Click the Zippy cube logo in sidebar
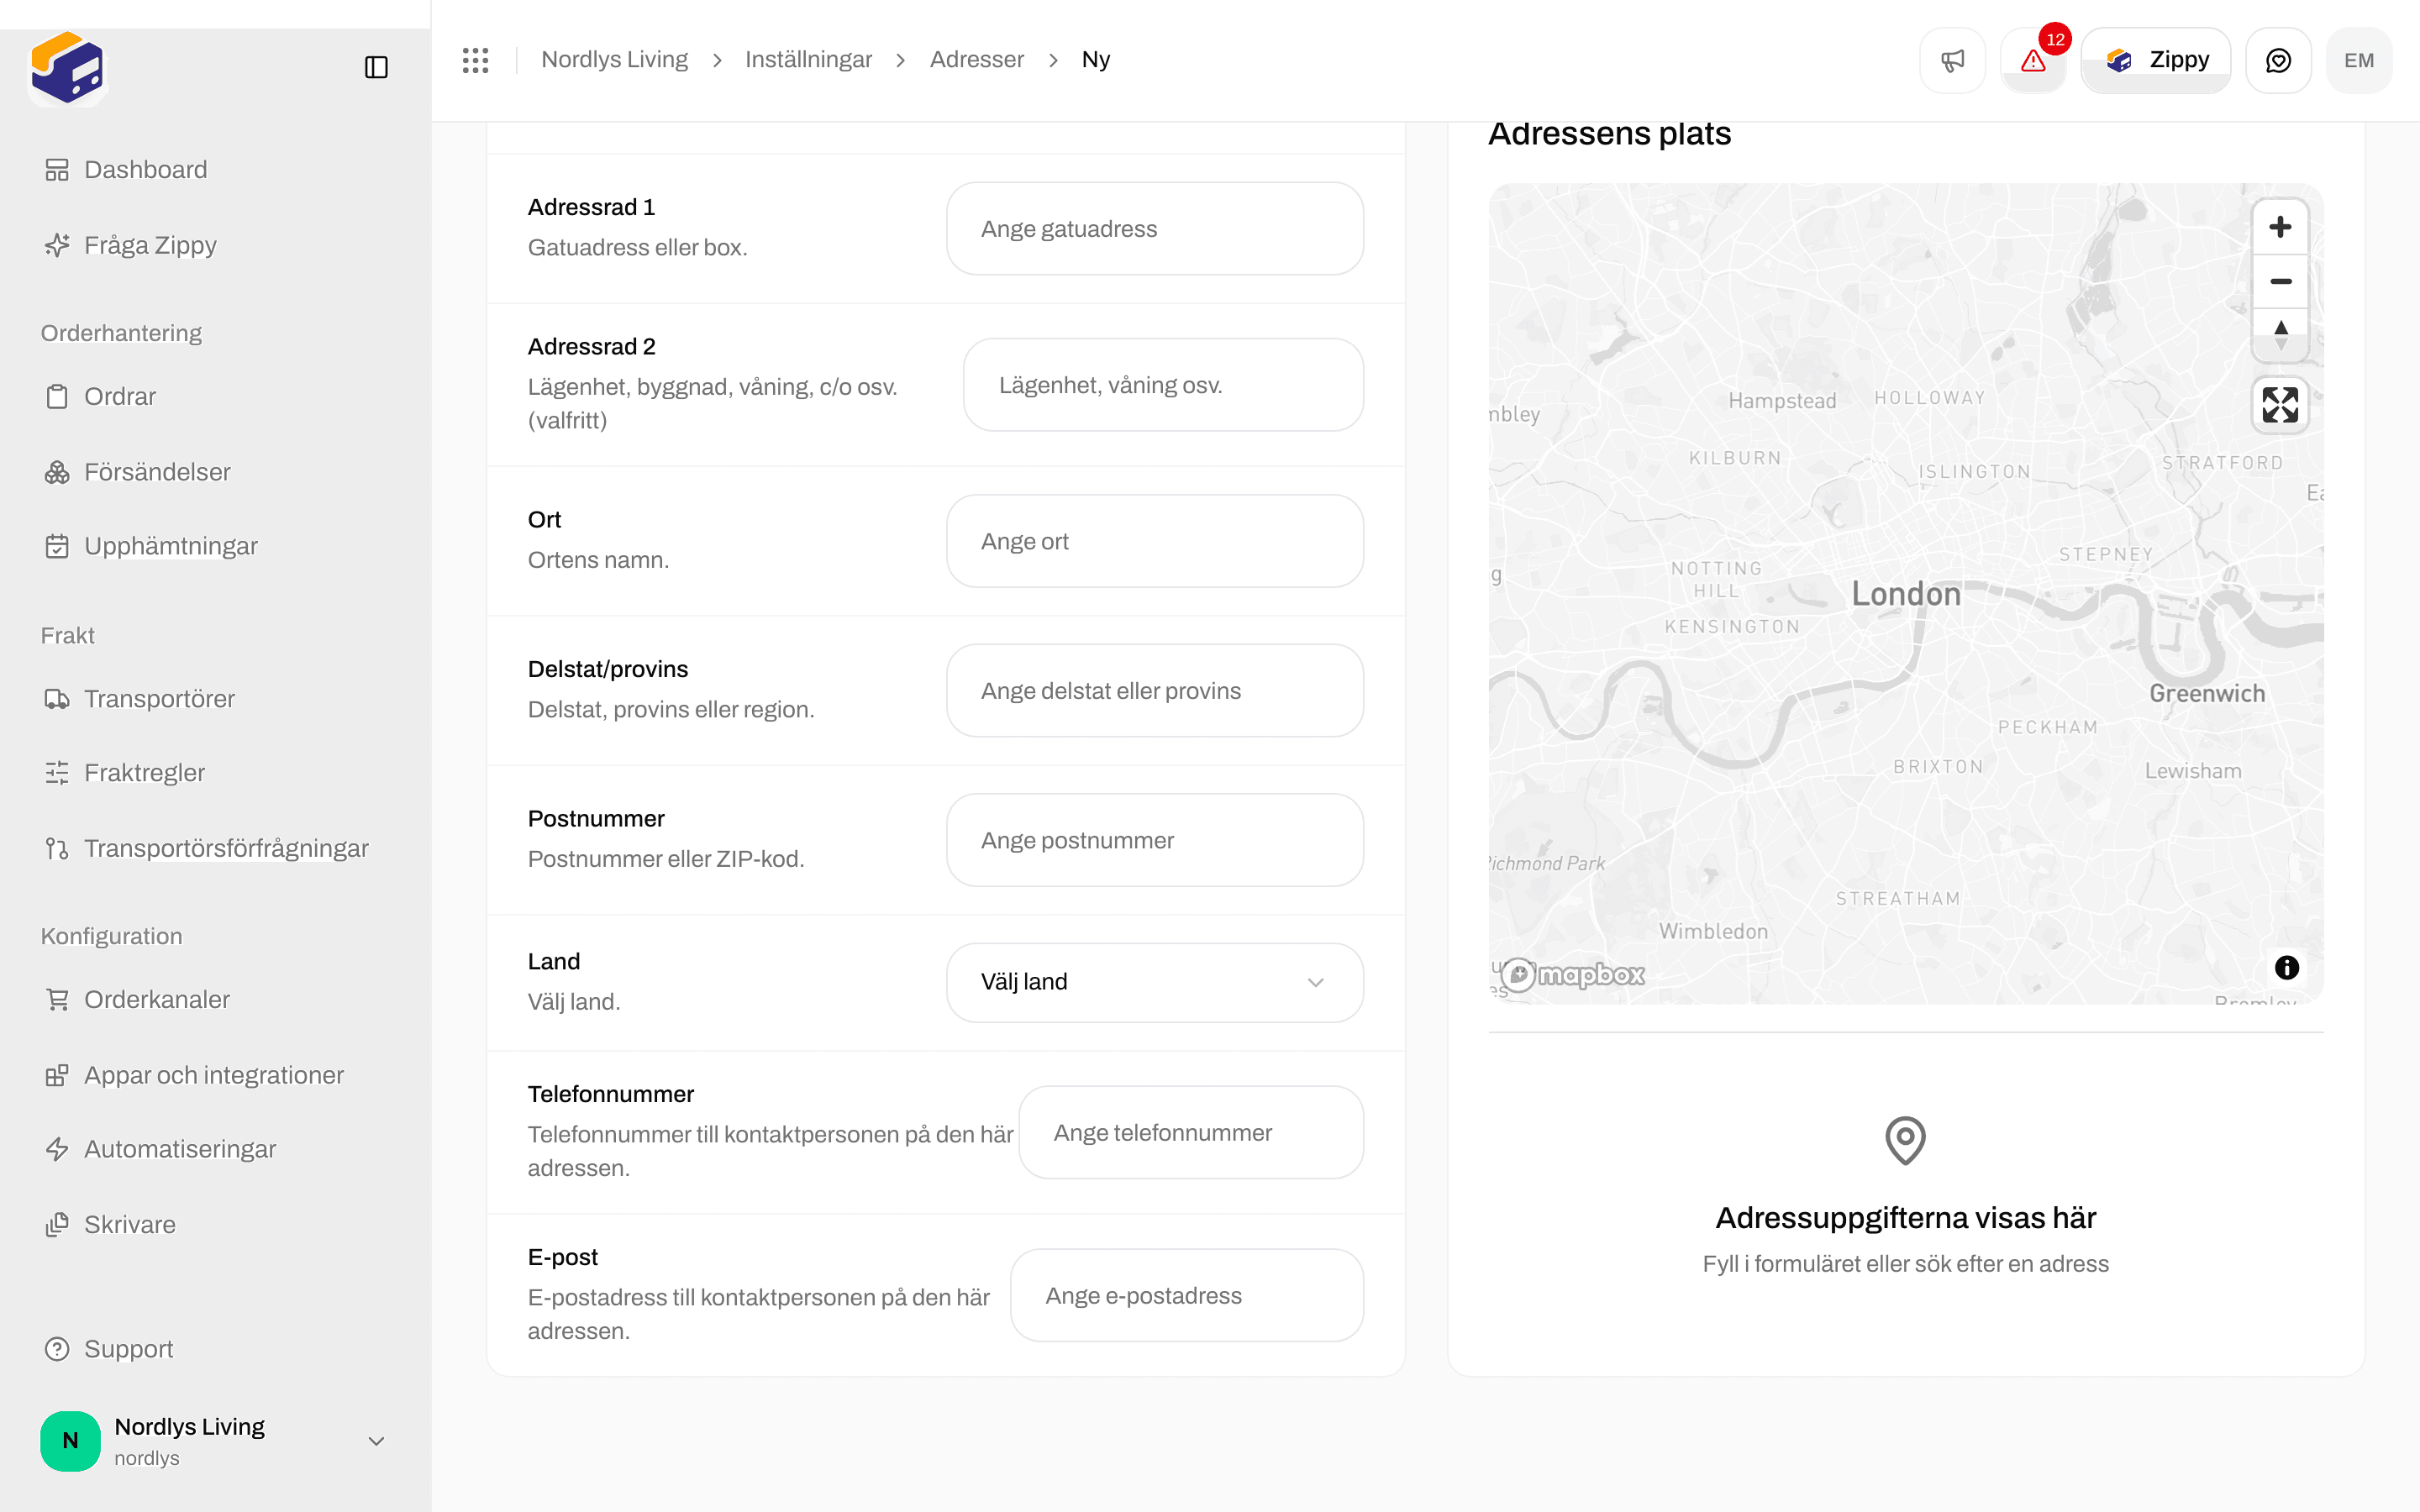The image size is (2420, 1512). [67, 67]
